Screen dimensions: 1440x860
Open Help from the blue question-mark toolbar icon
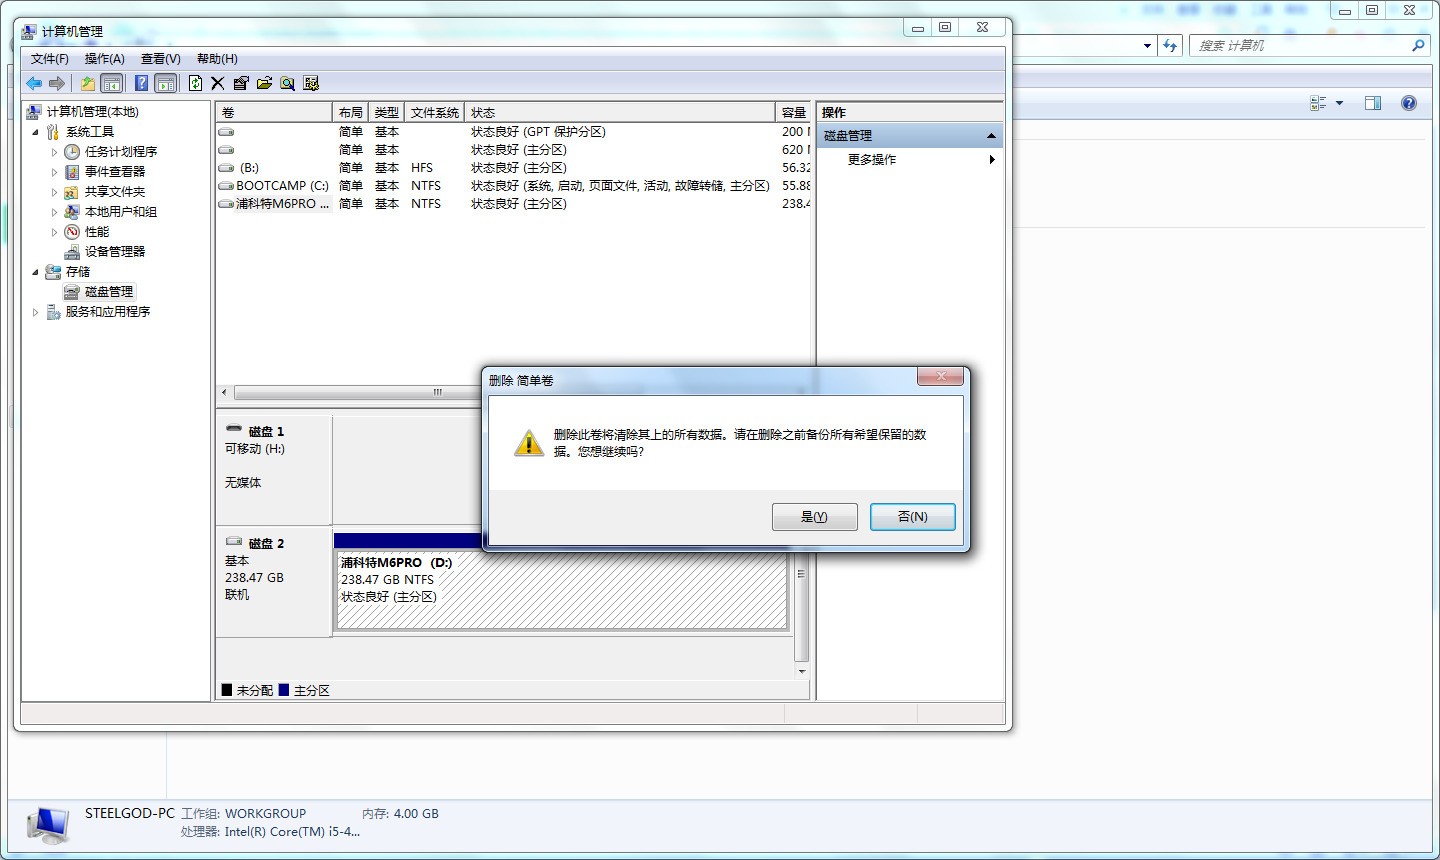coord(142,83)
